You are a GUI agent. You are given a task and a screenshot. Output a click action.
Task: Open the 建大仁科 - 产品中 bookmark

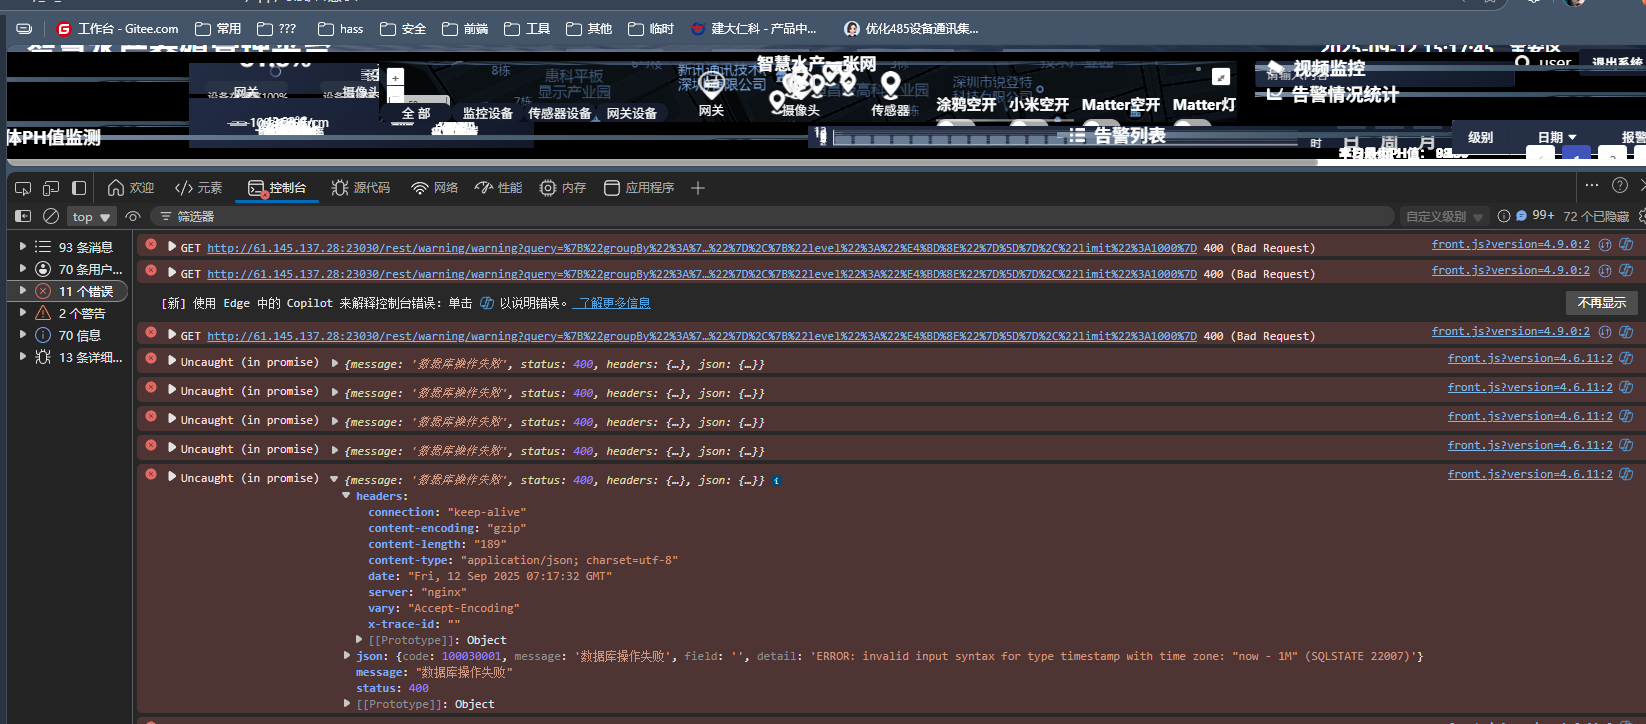pyautogui.click(x=754, y=29)
